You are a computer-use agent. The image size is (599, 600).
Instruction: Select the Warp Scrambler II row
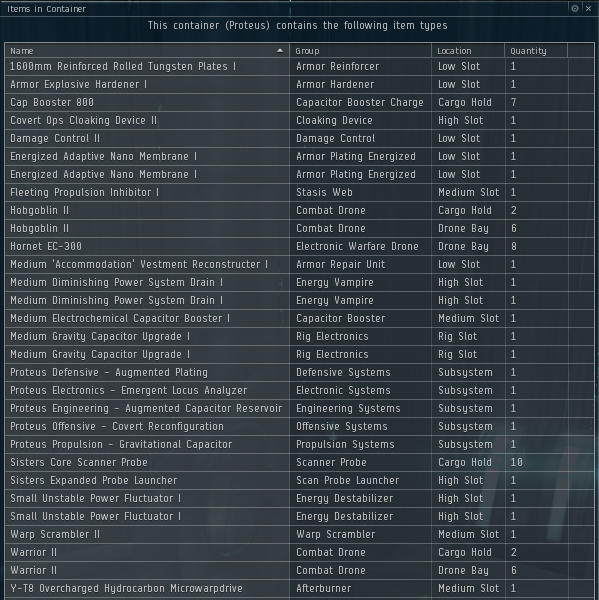pyautogui.click(x=299, y=534)
